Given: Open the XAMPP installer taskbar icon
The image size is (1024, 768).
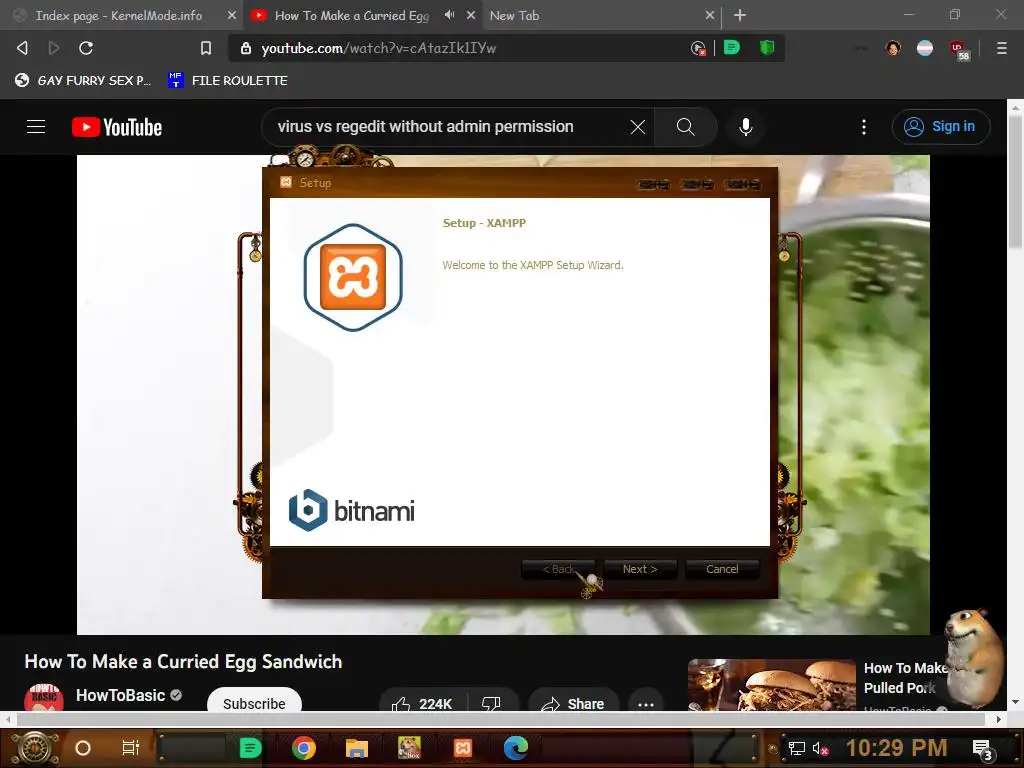Looking at the screenshot, I should (462, 748).
